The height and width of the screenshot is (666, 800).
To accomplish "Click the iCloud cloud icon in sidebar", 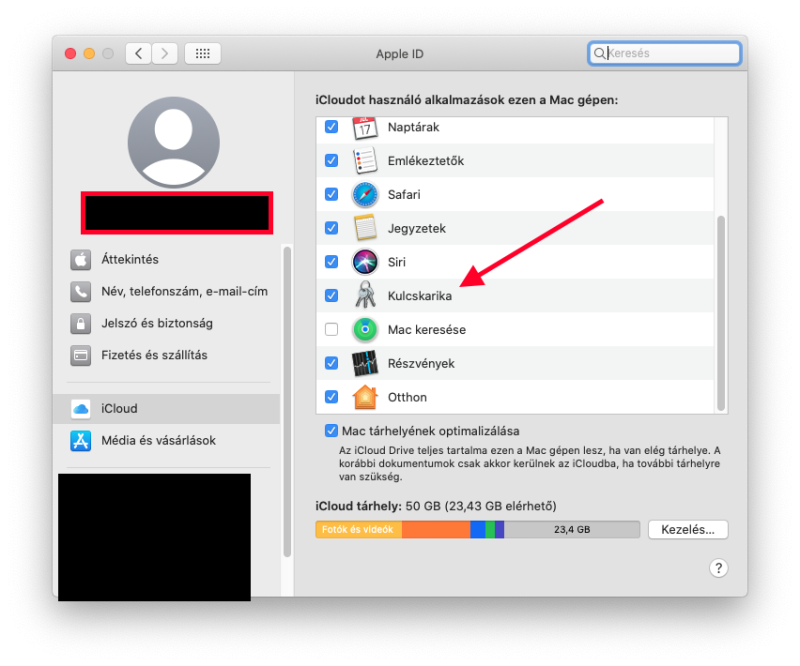I will pyautogui.click(x=81, y=409).
